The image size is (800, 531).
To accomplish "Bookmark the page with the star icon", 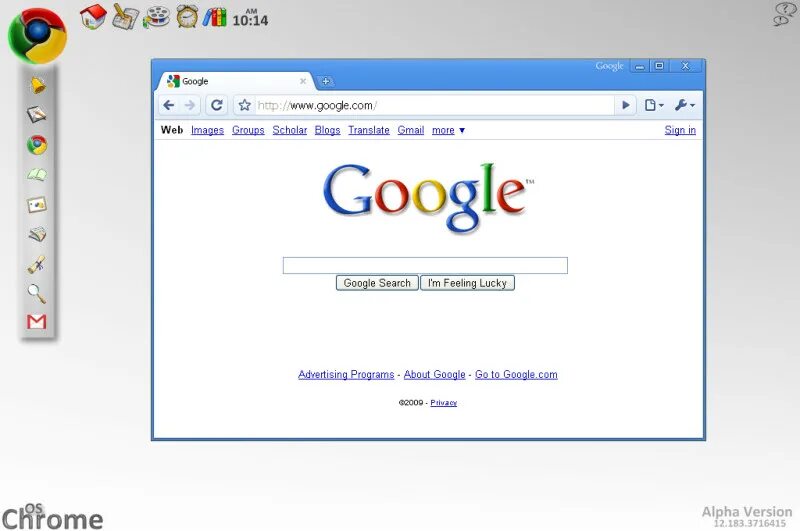I will coord(244,105).
